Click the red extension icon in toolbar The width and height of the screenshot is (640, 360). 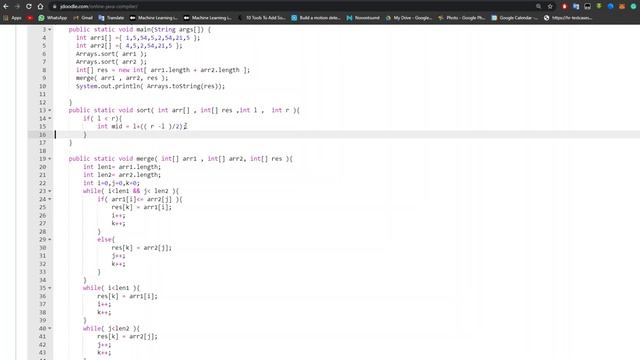[x=564, y=7]
